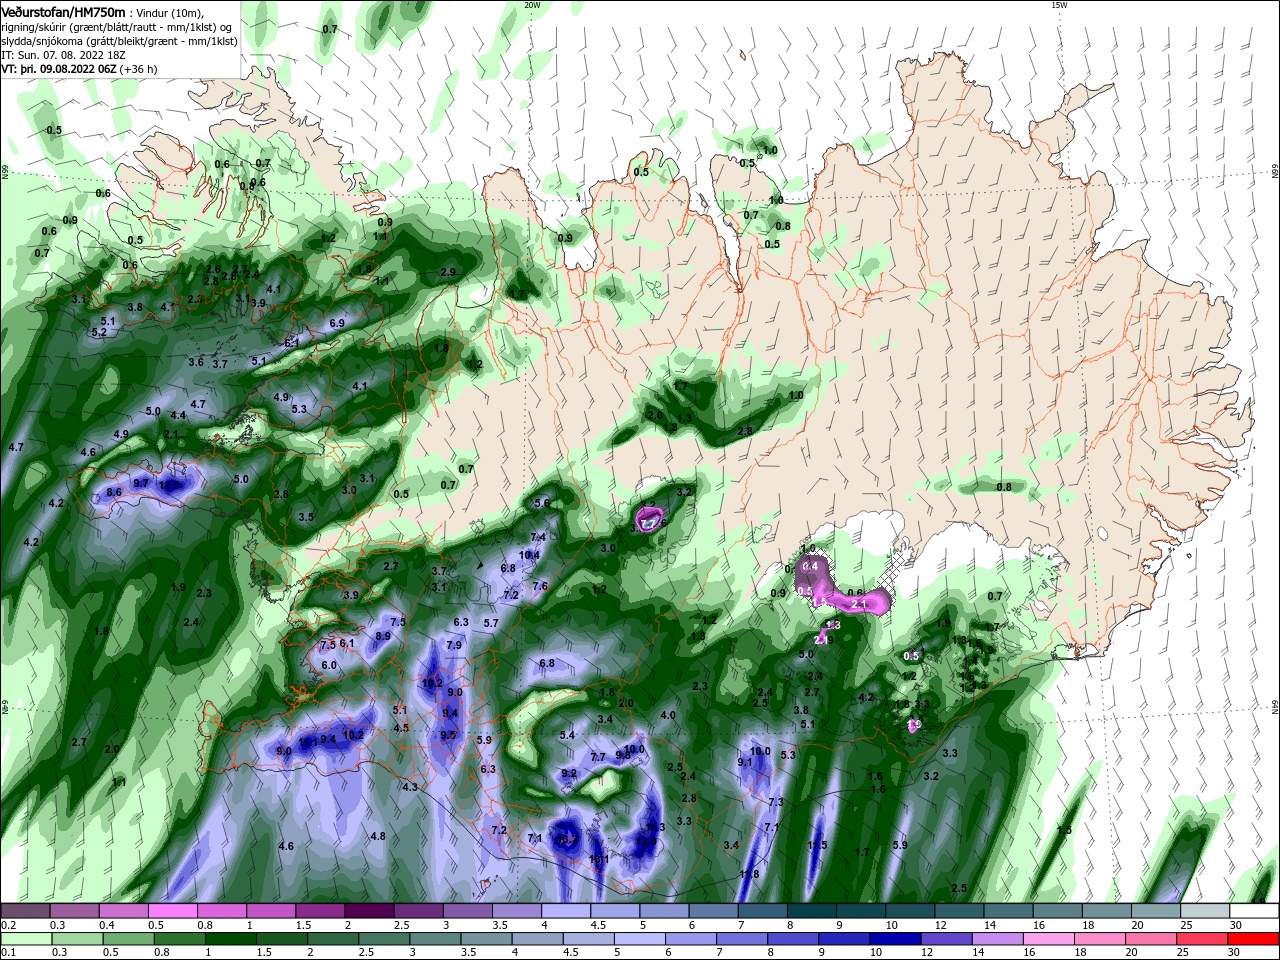Click the 10.4 precipitation value on the map
Viewport: 1280px width, 960px height.
point(530,555)
